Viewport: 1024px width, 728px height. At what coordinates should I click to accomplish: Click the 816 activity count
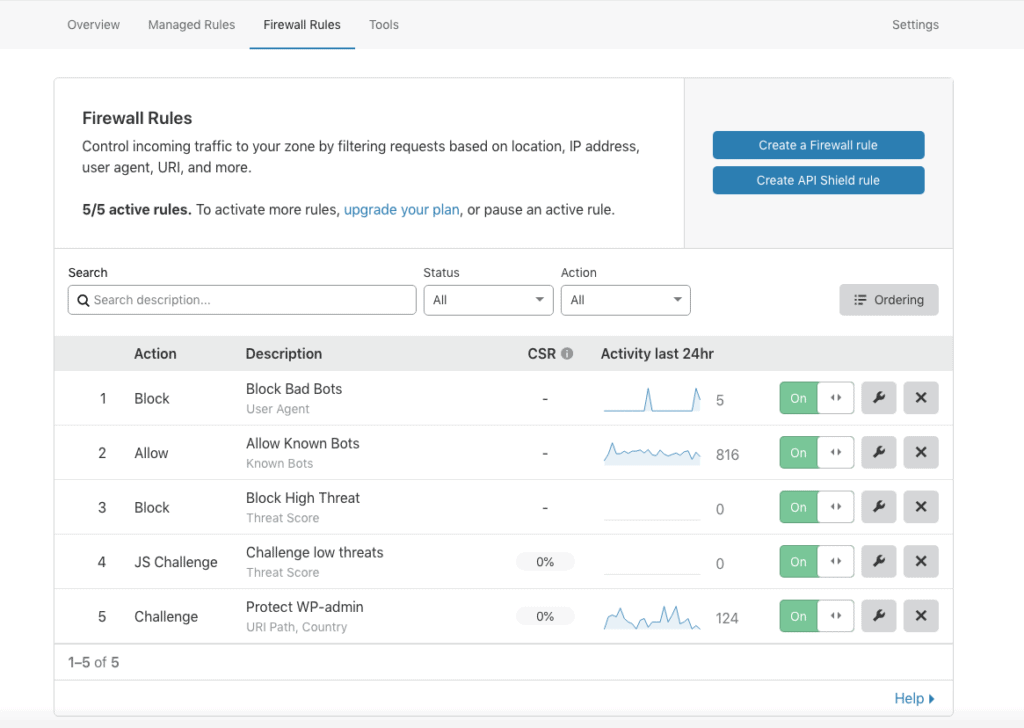(727, 455)
